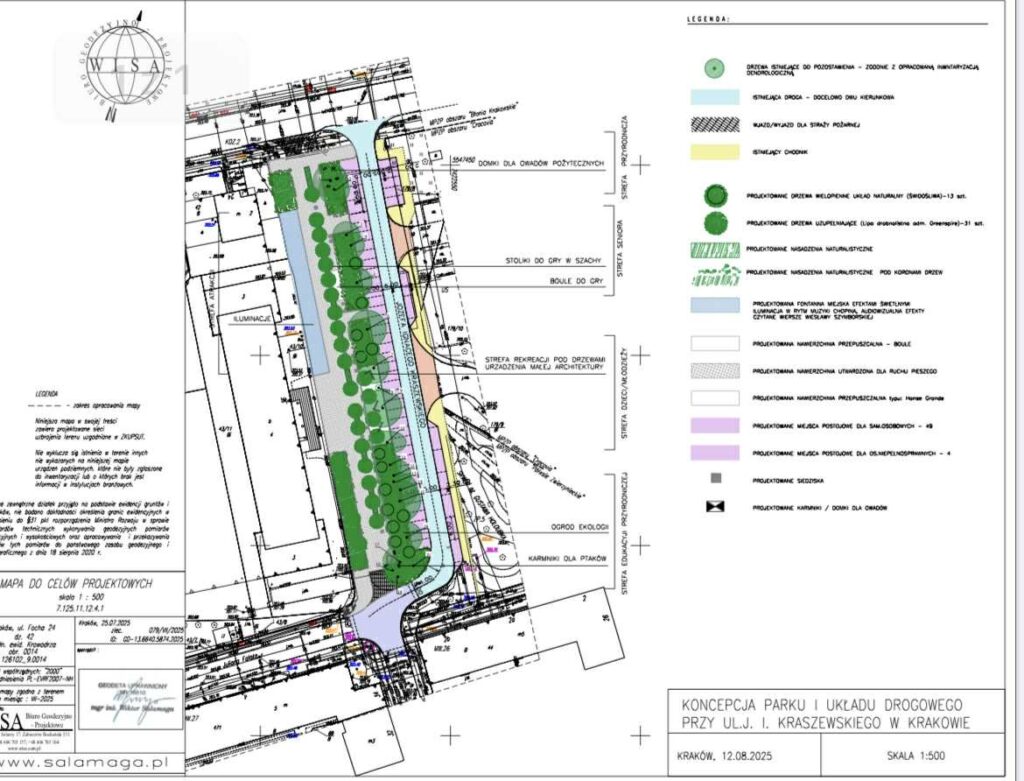
Task: Click the WI-SA globe logo
Action: [x=127, y=62]
